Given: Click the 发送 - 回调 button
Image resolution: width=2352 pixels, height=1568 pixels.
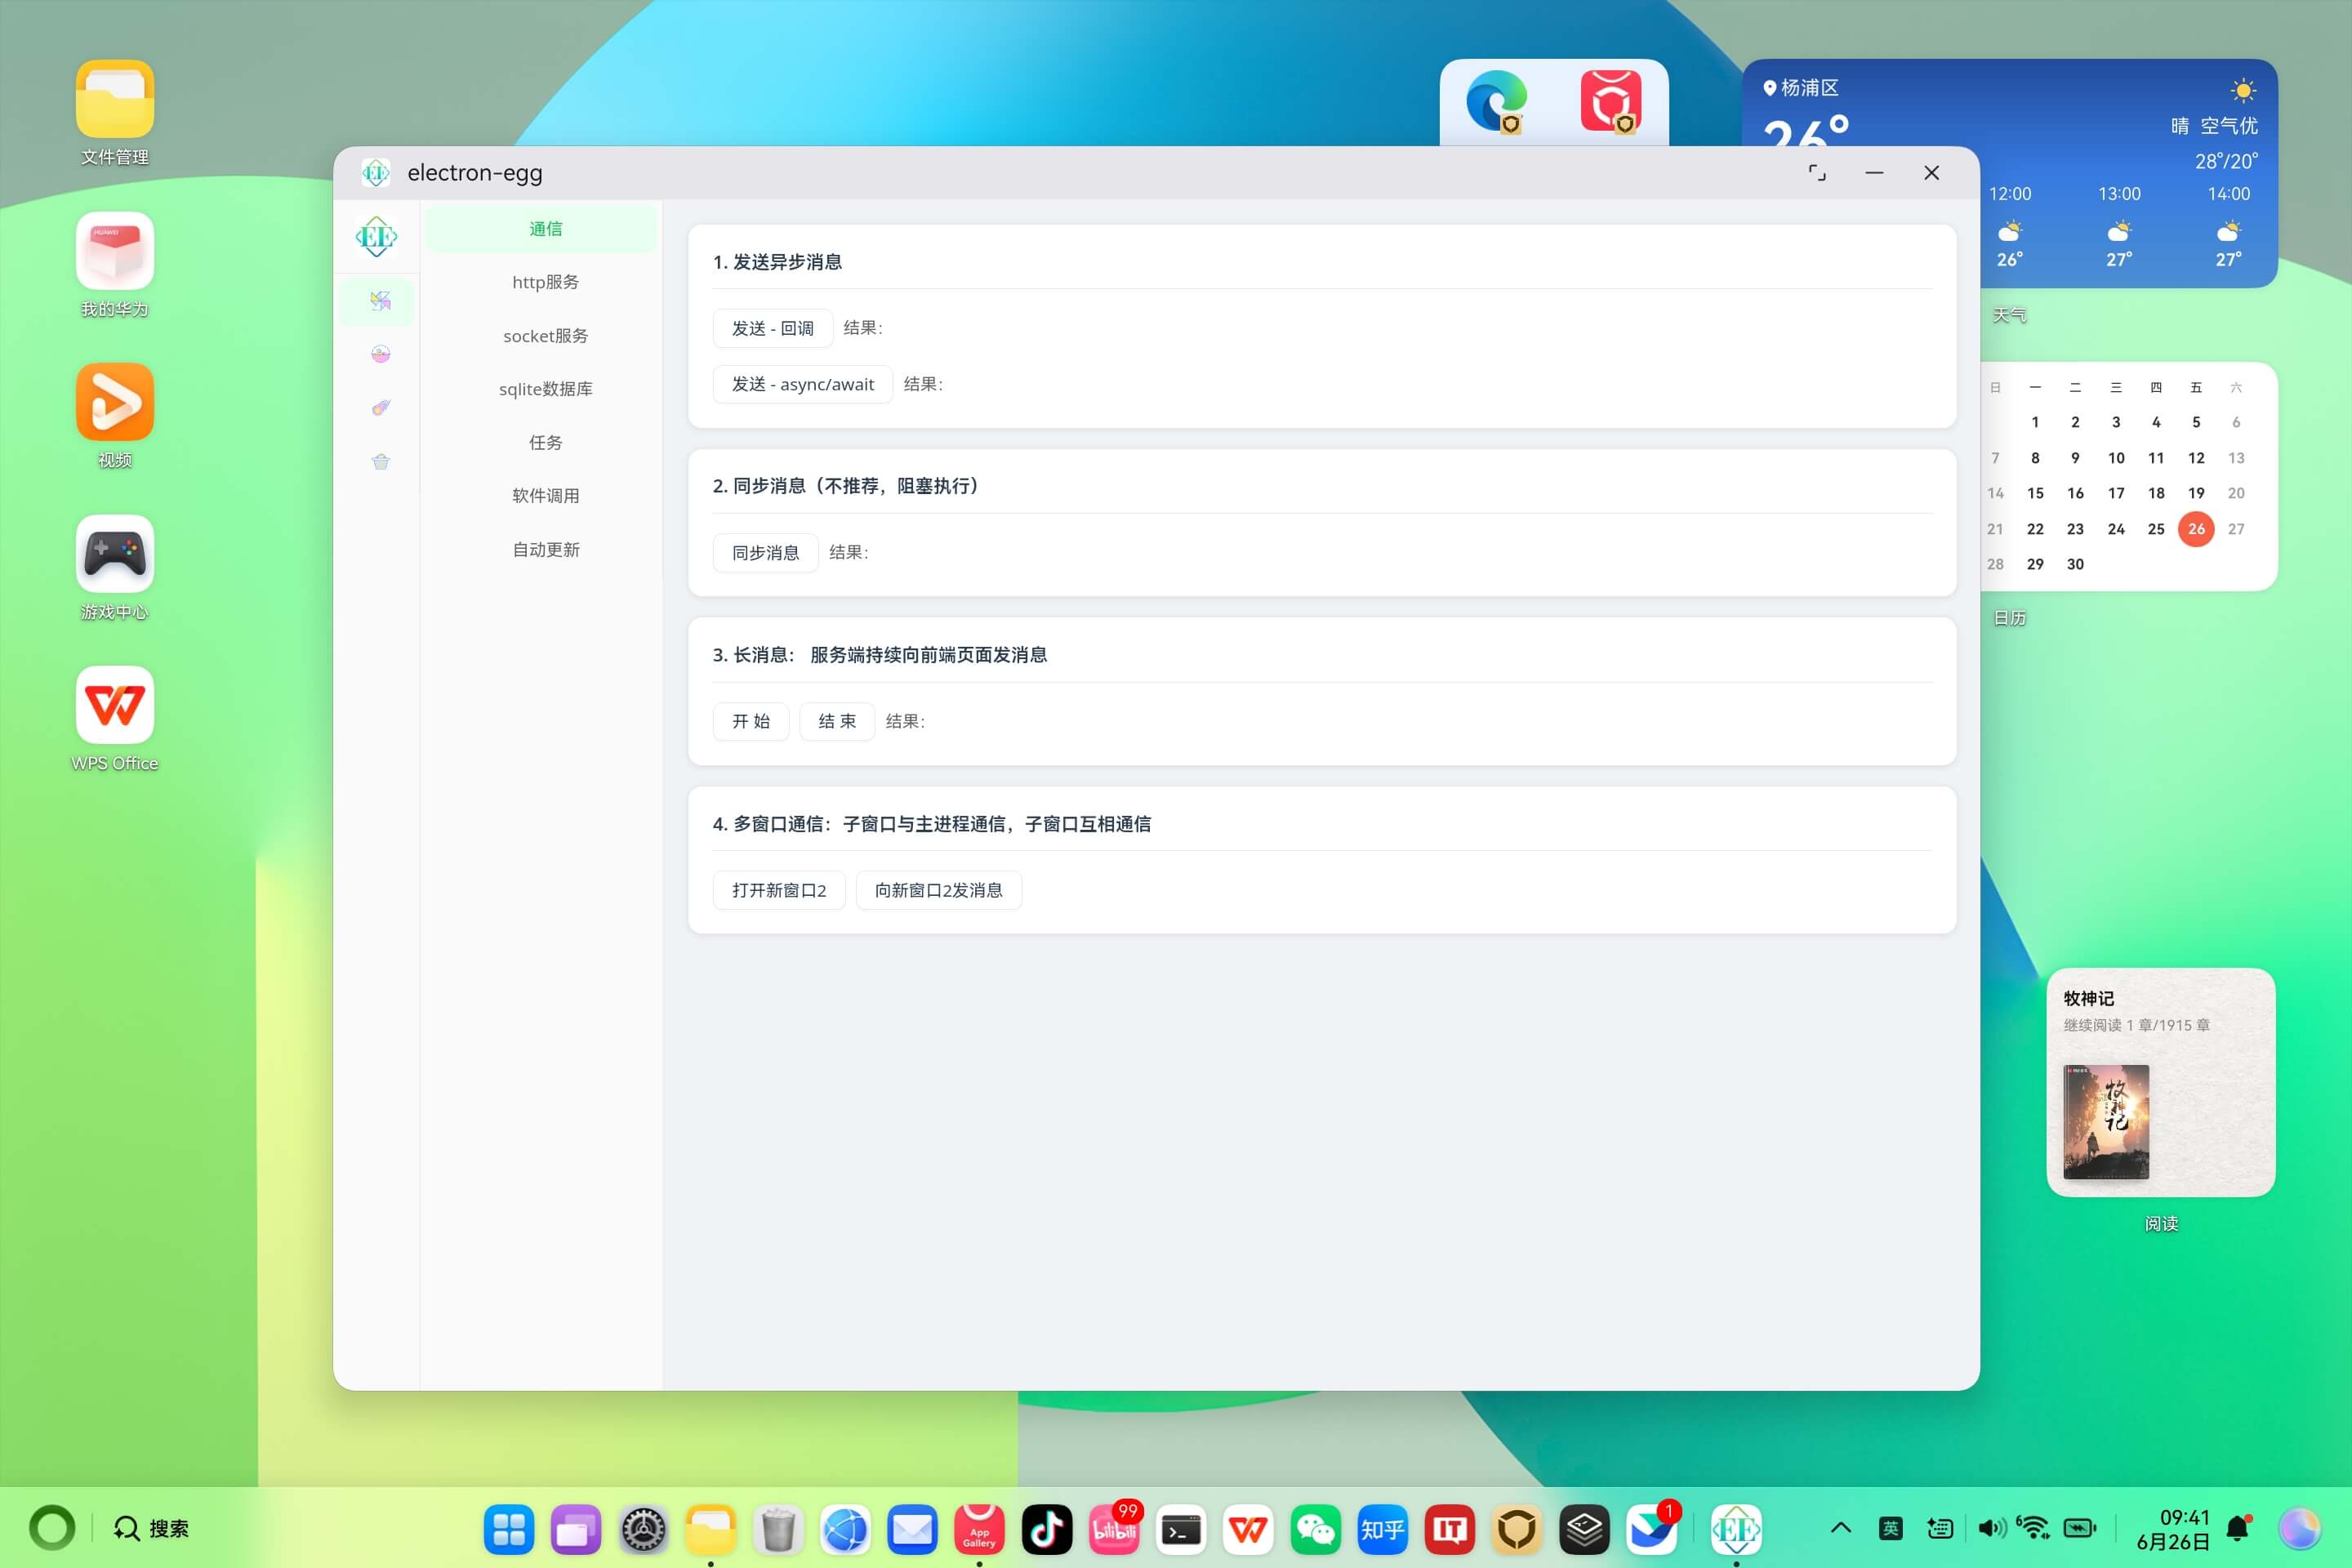Looking at the screenshot, I should pyautogui.click(x=772, y=328).
